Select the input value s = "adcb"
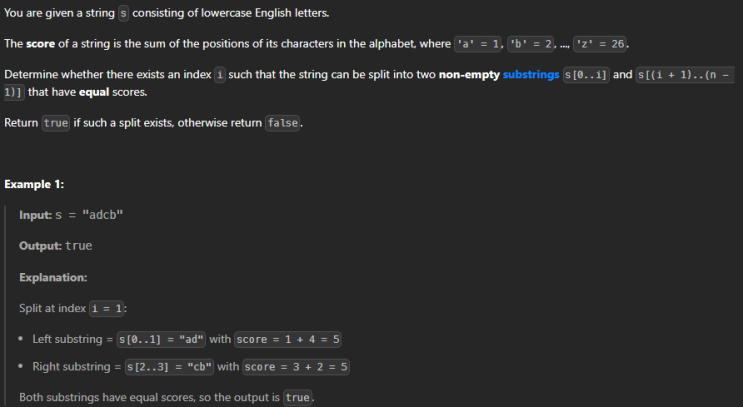The height and width of the screenshot is (407, 743). [89, 215]
